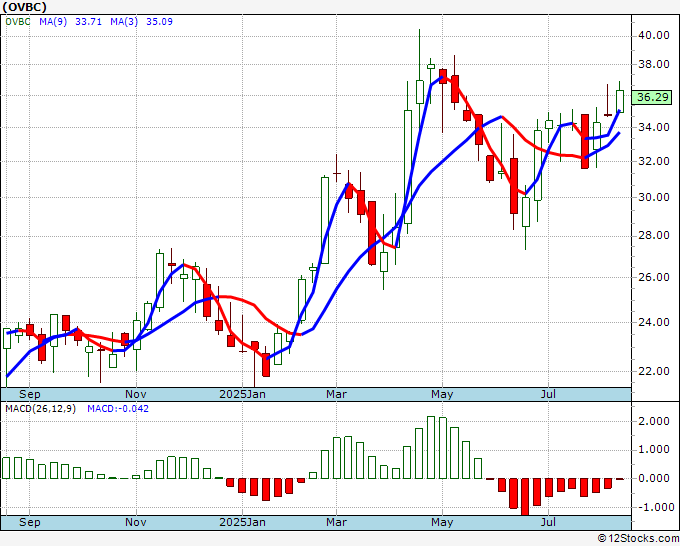Click Nov on the price chart time axis
The image size is (680, 546).
[136, 394]
